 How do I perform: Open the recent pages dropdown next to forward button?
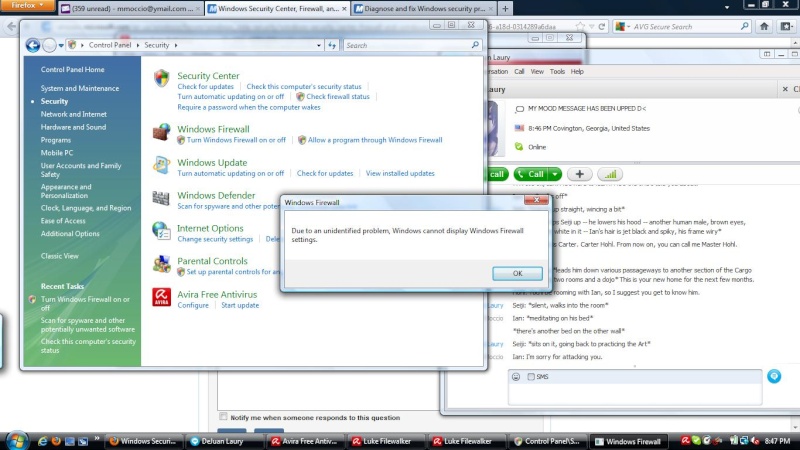coord(61,45)
